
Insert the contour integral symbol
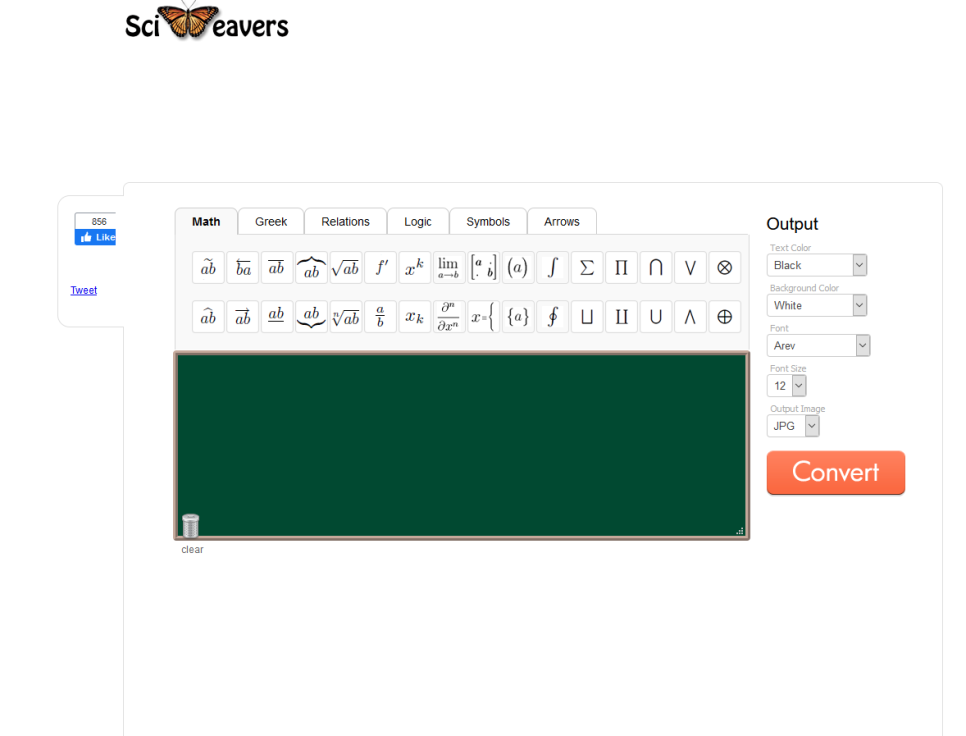[552, 317]
